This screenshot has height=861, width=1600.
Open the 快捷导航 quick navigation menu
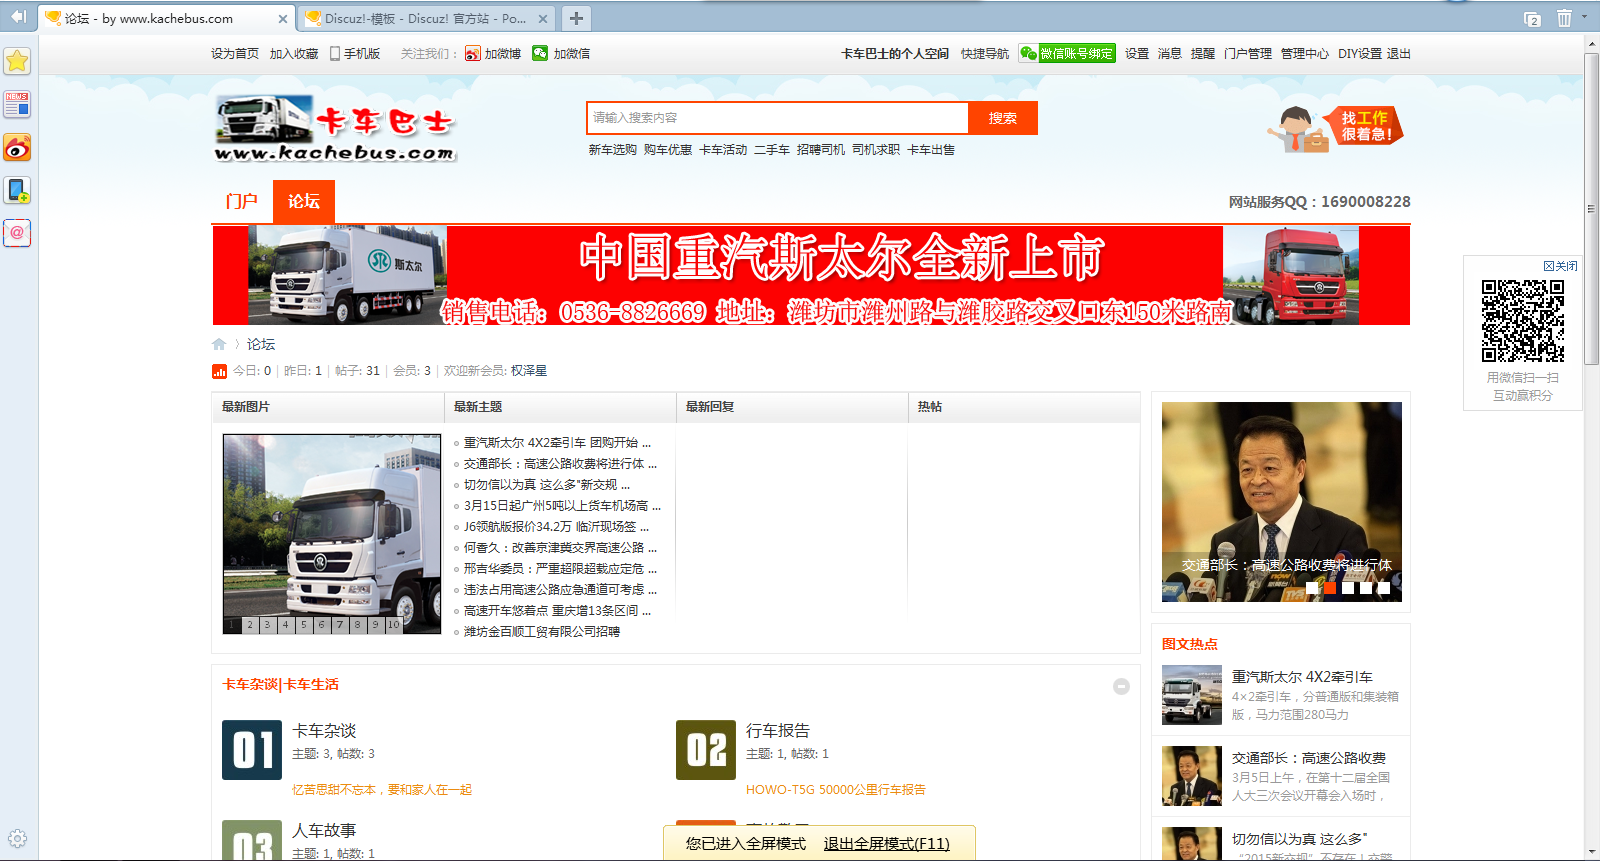(985, 54)
